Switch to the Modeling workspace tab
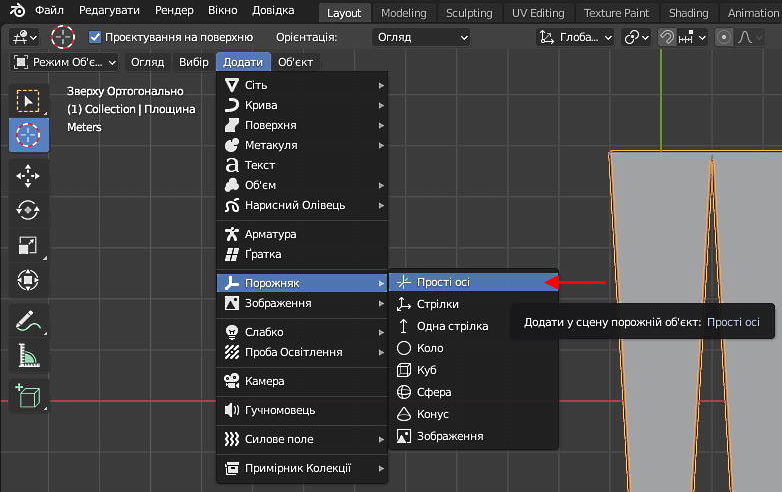The width and height of the screenshot is (782, 492). point(403,13)
